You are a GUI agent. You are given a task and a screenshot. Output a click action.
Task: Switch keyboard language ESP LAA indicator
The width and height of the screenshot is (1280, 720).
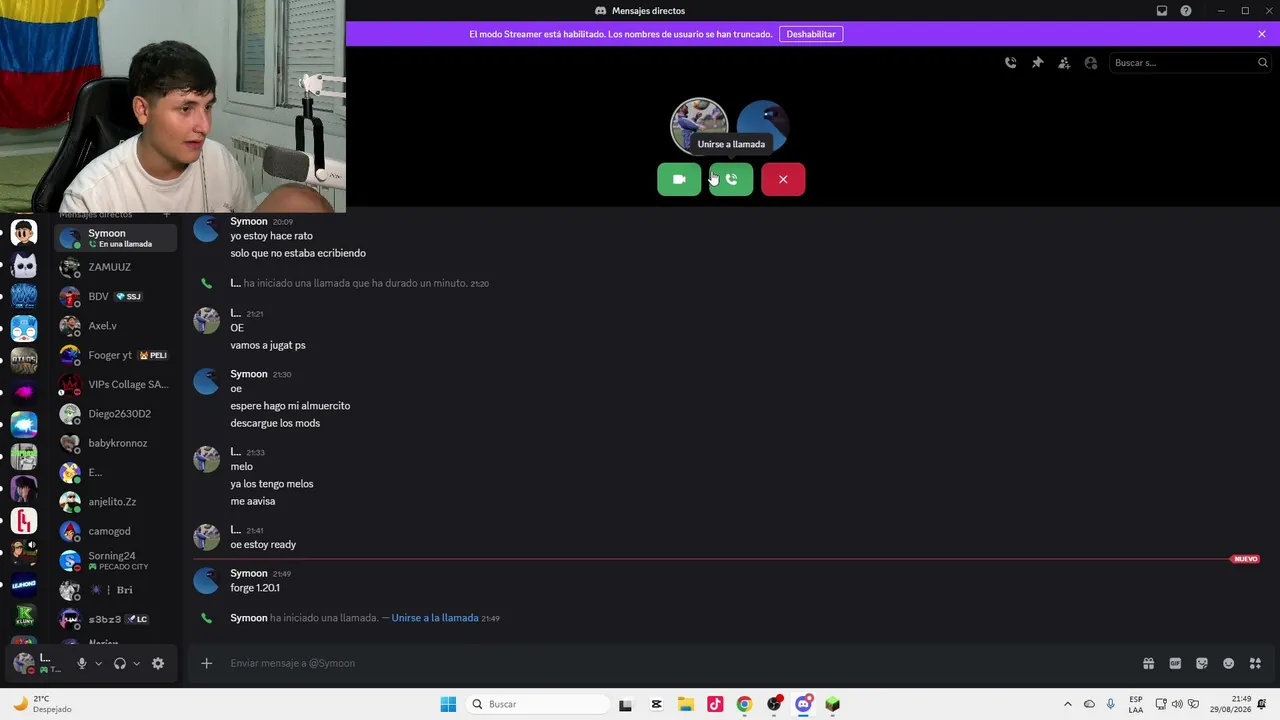pos(1136,704)
